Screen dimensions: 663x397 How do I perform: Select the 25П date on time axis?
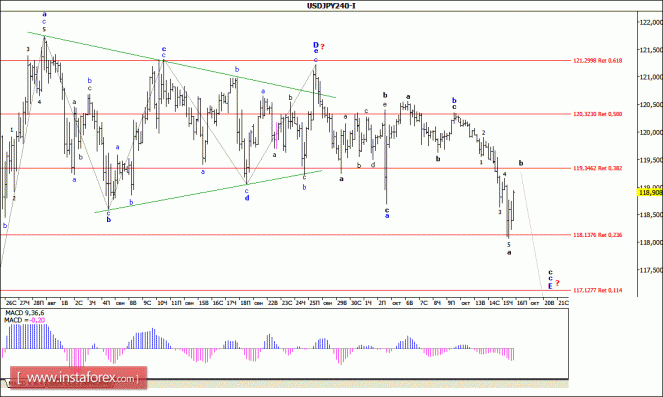coord(314,303)
